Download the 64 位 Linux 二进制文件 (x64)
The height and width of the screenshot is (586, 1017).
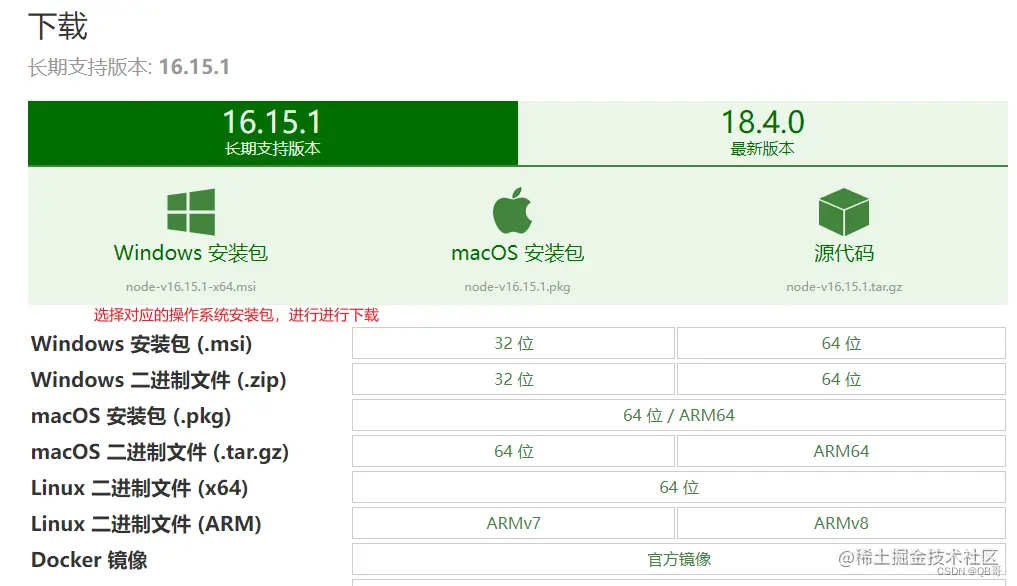pyautogui.click(x=679, y=487)
